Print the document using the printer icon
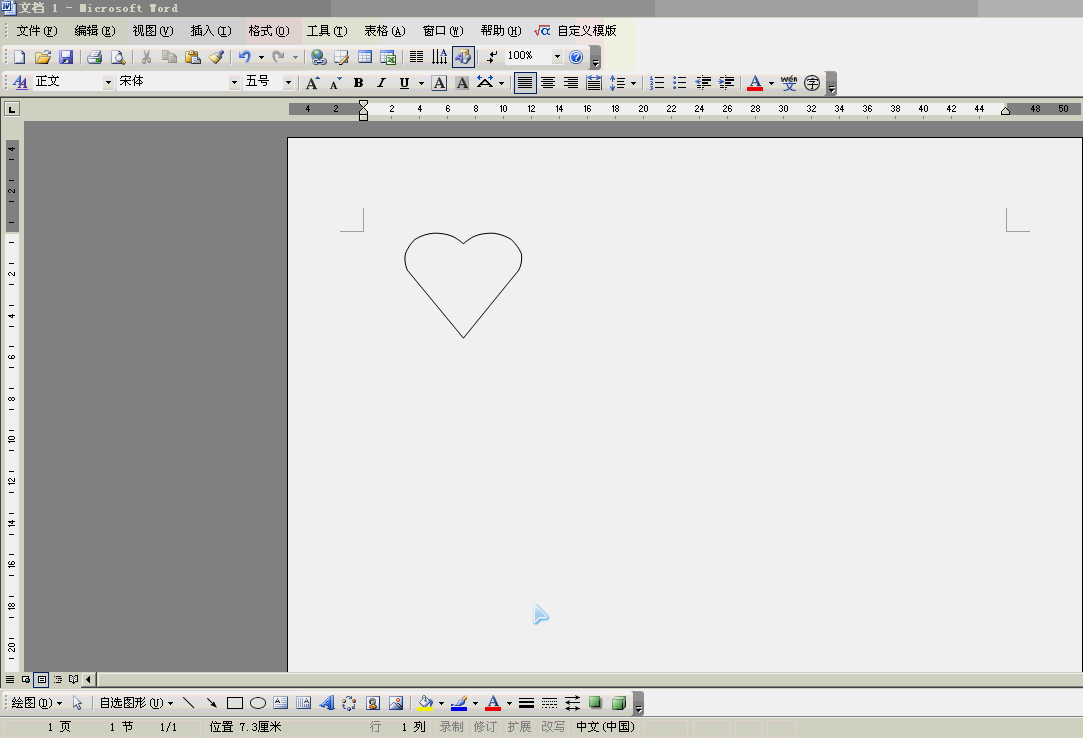The image size is (1083, 738). (95, 57)
